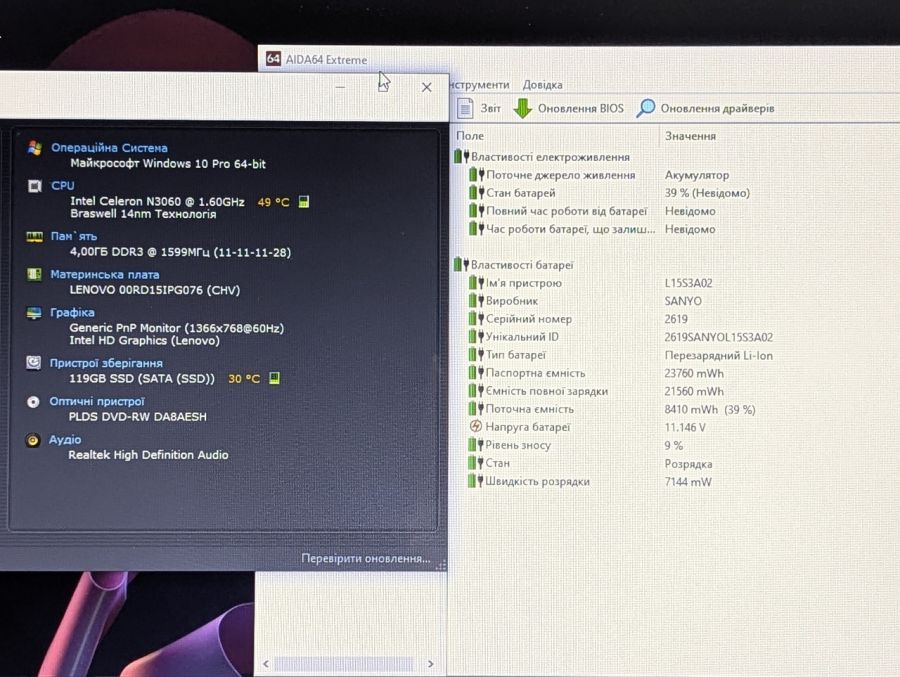The width and height of the screenshot is (900, 677).
Task: Click the value 7144 mW
Action: (688, 482)
